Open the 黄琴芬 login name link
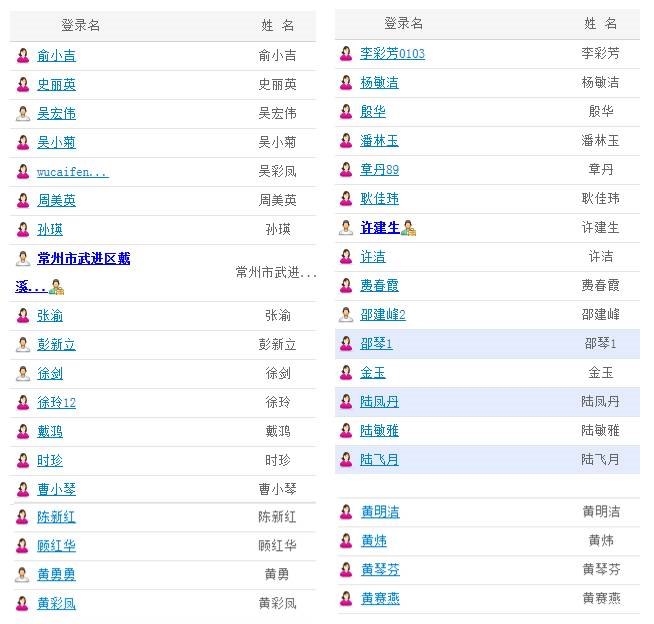Screen dimensions: 654x624 point(380,569)
